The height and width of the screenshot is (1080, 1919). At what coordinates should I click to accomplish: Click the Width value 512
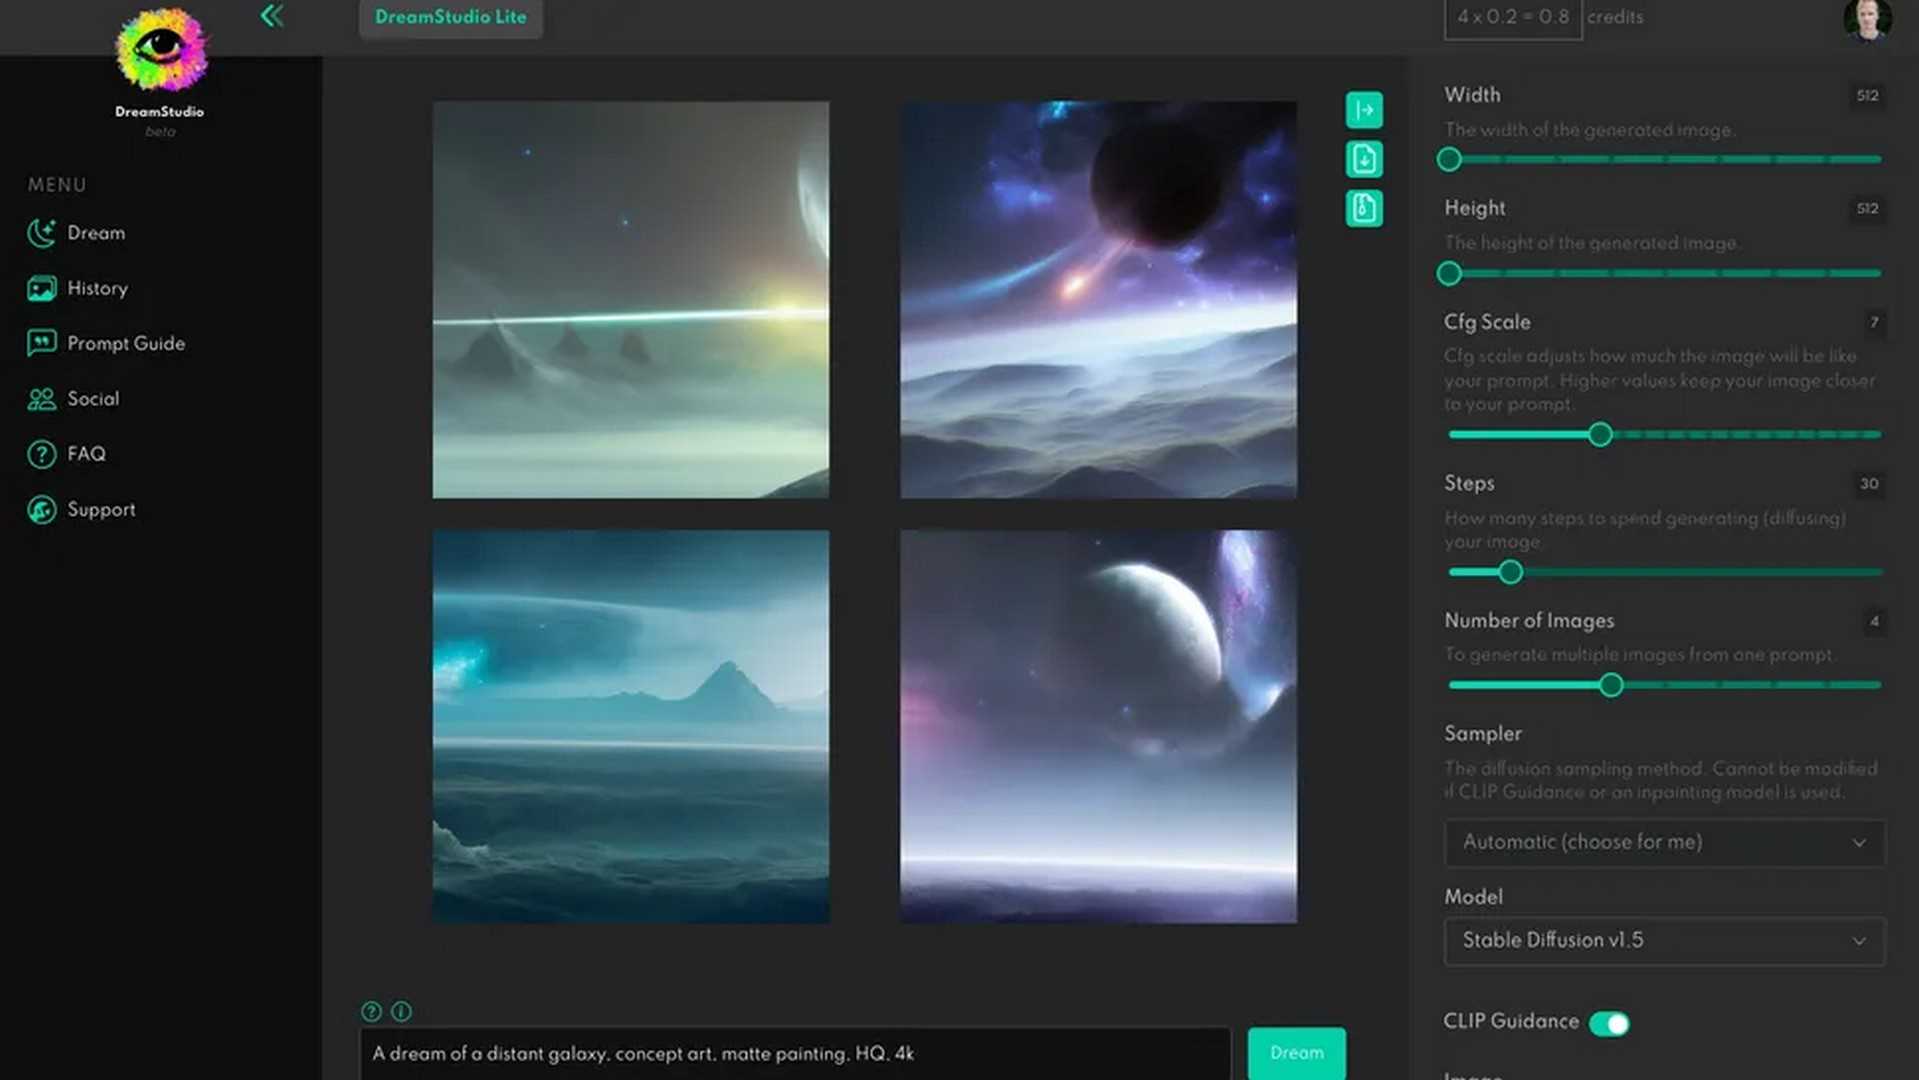pos(1867,96)
